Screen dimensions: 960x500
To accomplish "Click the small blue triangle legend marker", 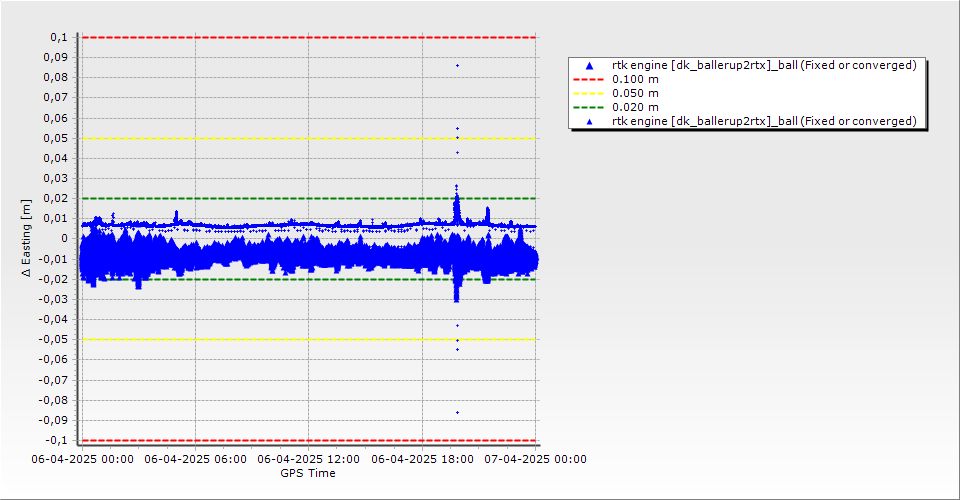I will [x=590, y=122].
